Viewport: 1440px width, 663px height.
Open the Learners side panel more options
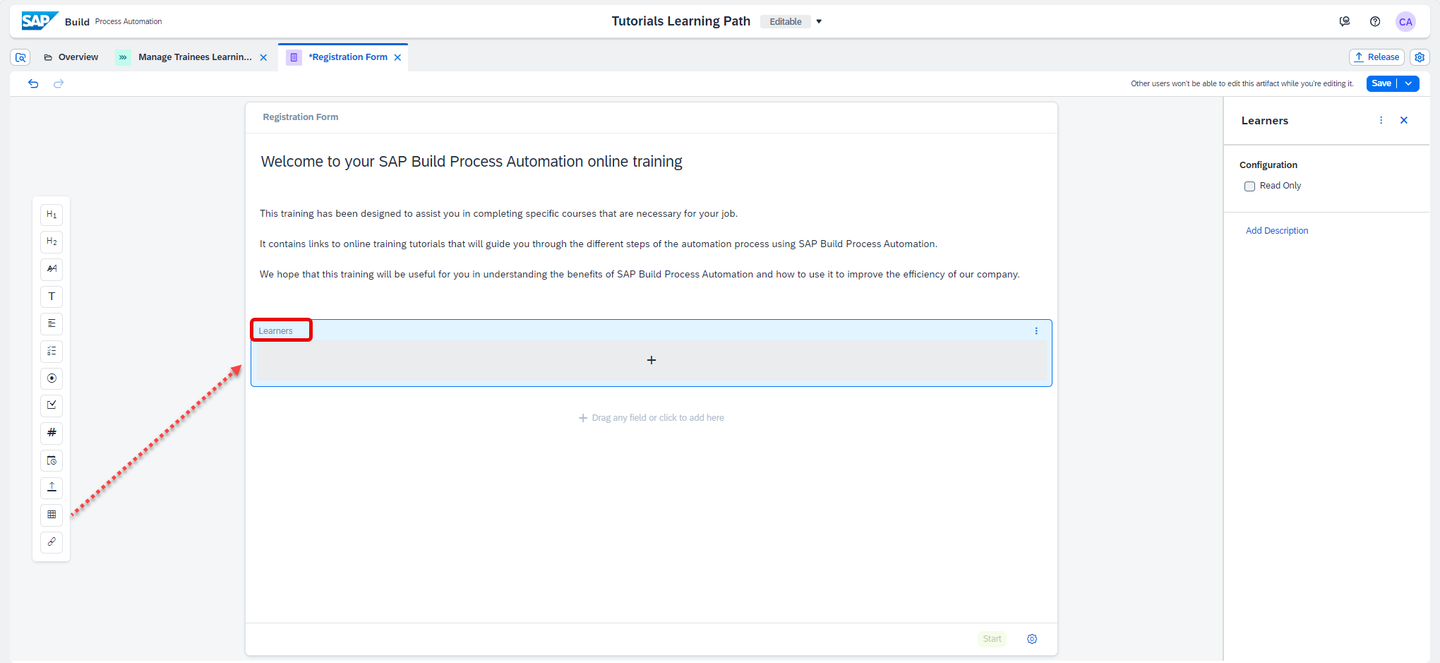(x=1381, y=120)
